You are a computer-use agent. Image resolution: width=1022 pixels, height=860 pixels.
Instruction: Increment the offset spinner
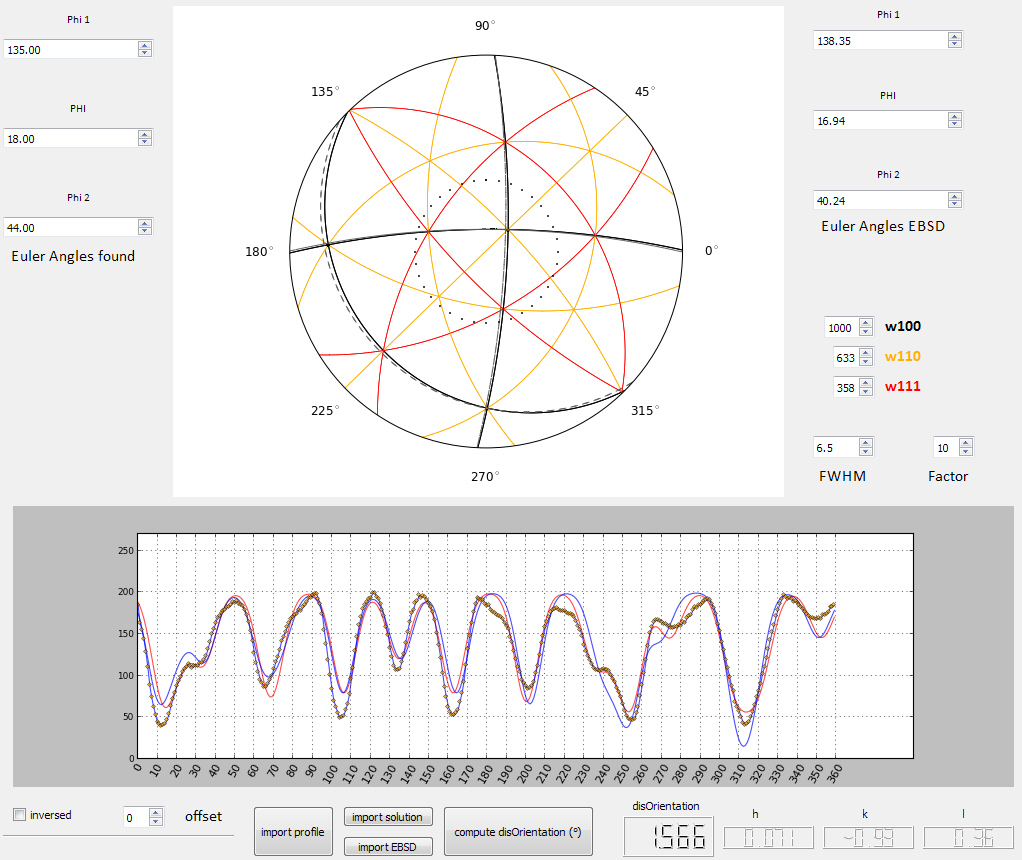[x=155, y=813]
